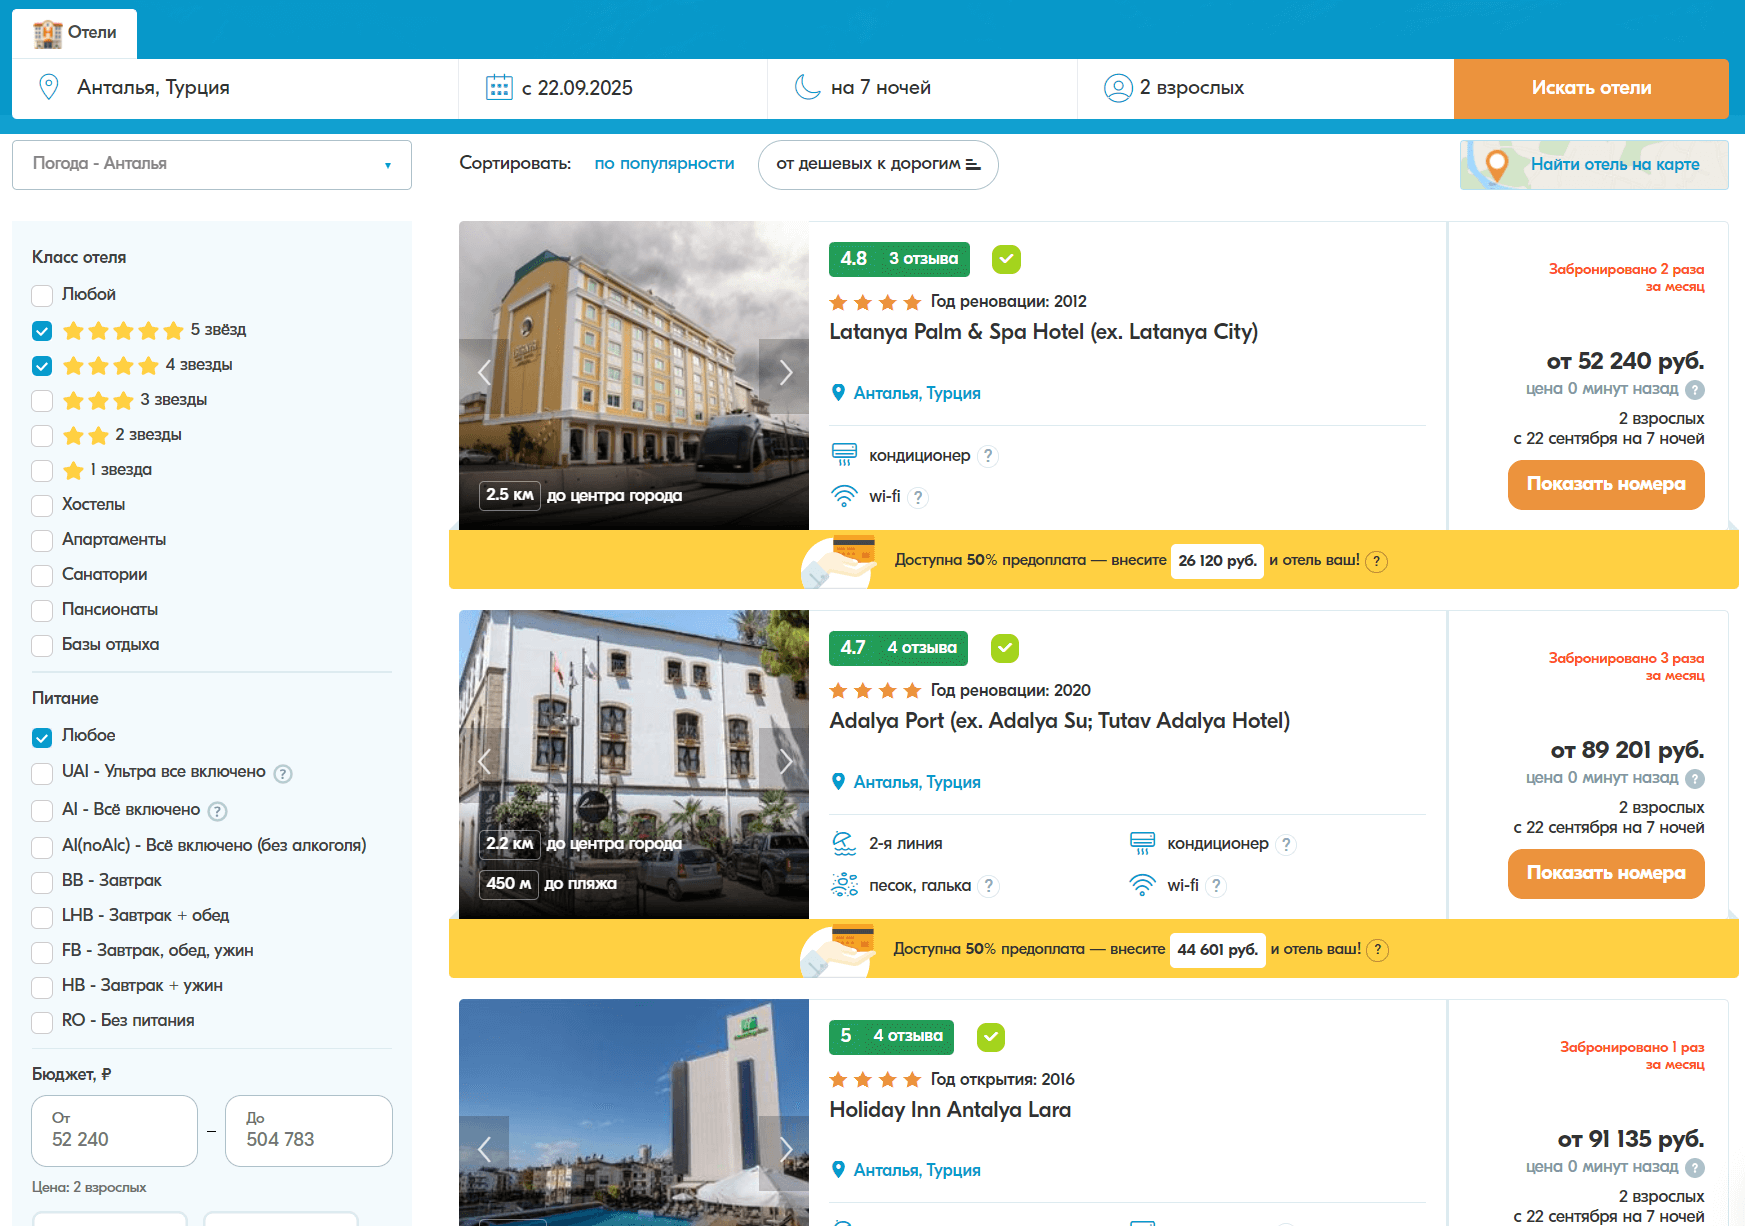Viewport: 1745px width, 1226px height.
Task: Uncheck the 5 звёзд filter
Action: [x=42, y=331]
